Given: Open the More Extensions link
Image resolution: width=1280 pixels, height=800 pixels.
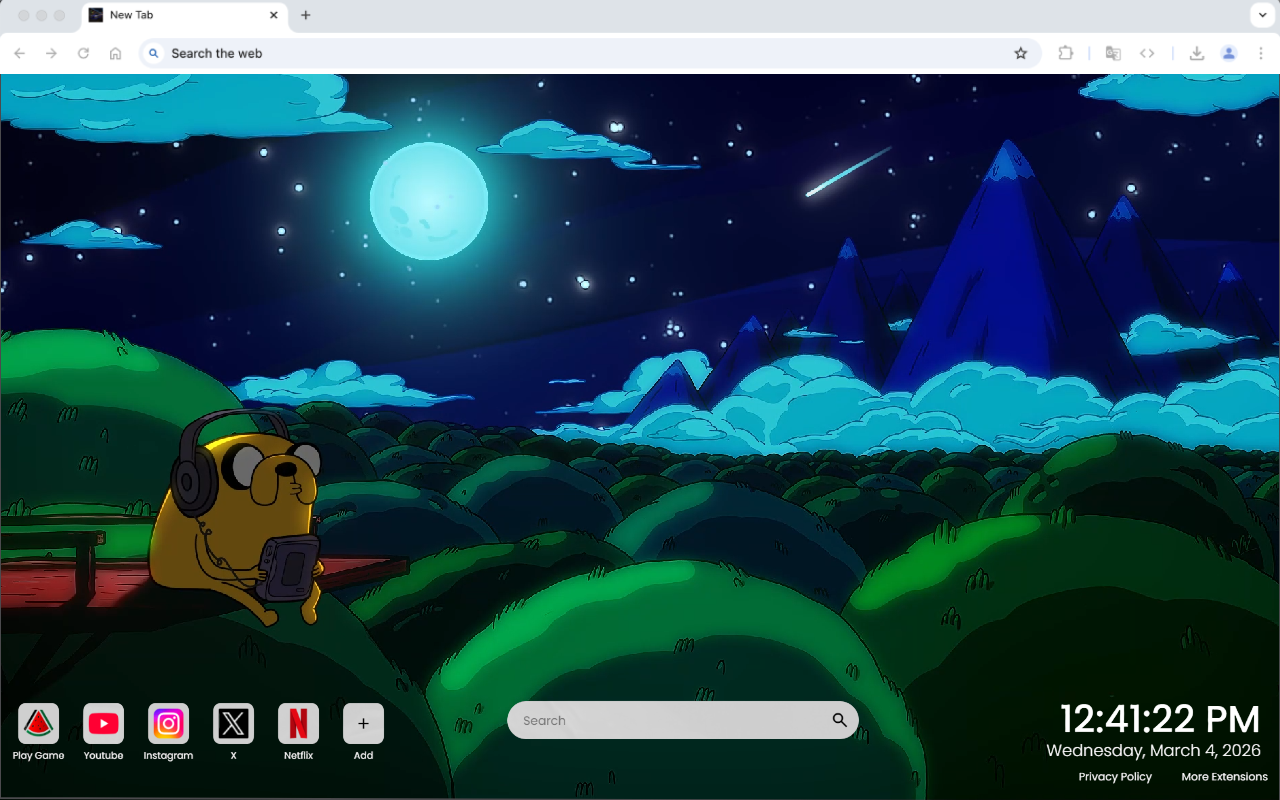Looking at the screenshot, I should pos(1224,777).
